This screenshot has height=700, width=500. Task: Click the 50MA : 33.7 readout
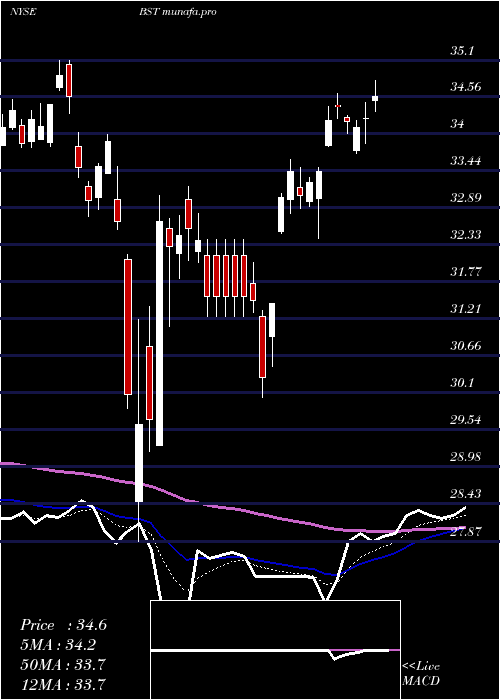click(x=63, y=666)
